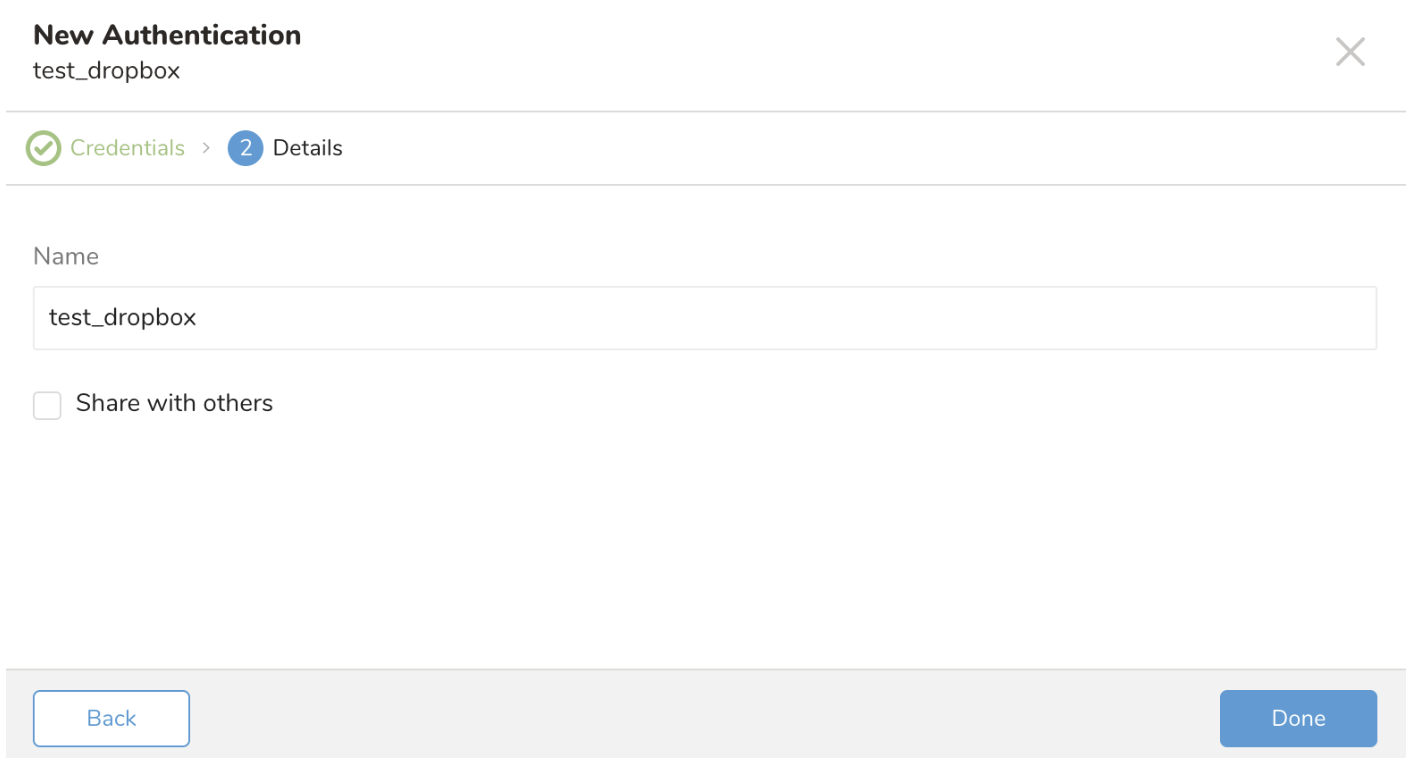1412x768 pixels.
Task: Click the Share with others label text
Action: pos(174,403)
